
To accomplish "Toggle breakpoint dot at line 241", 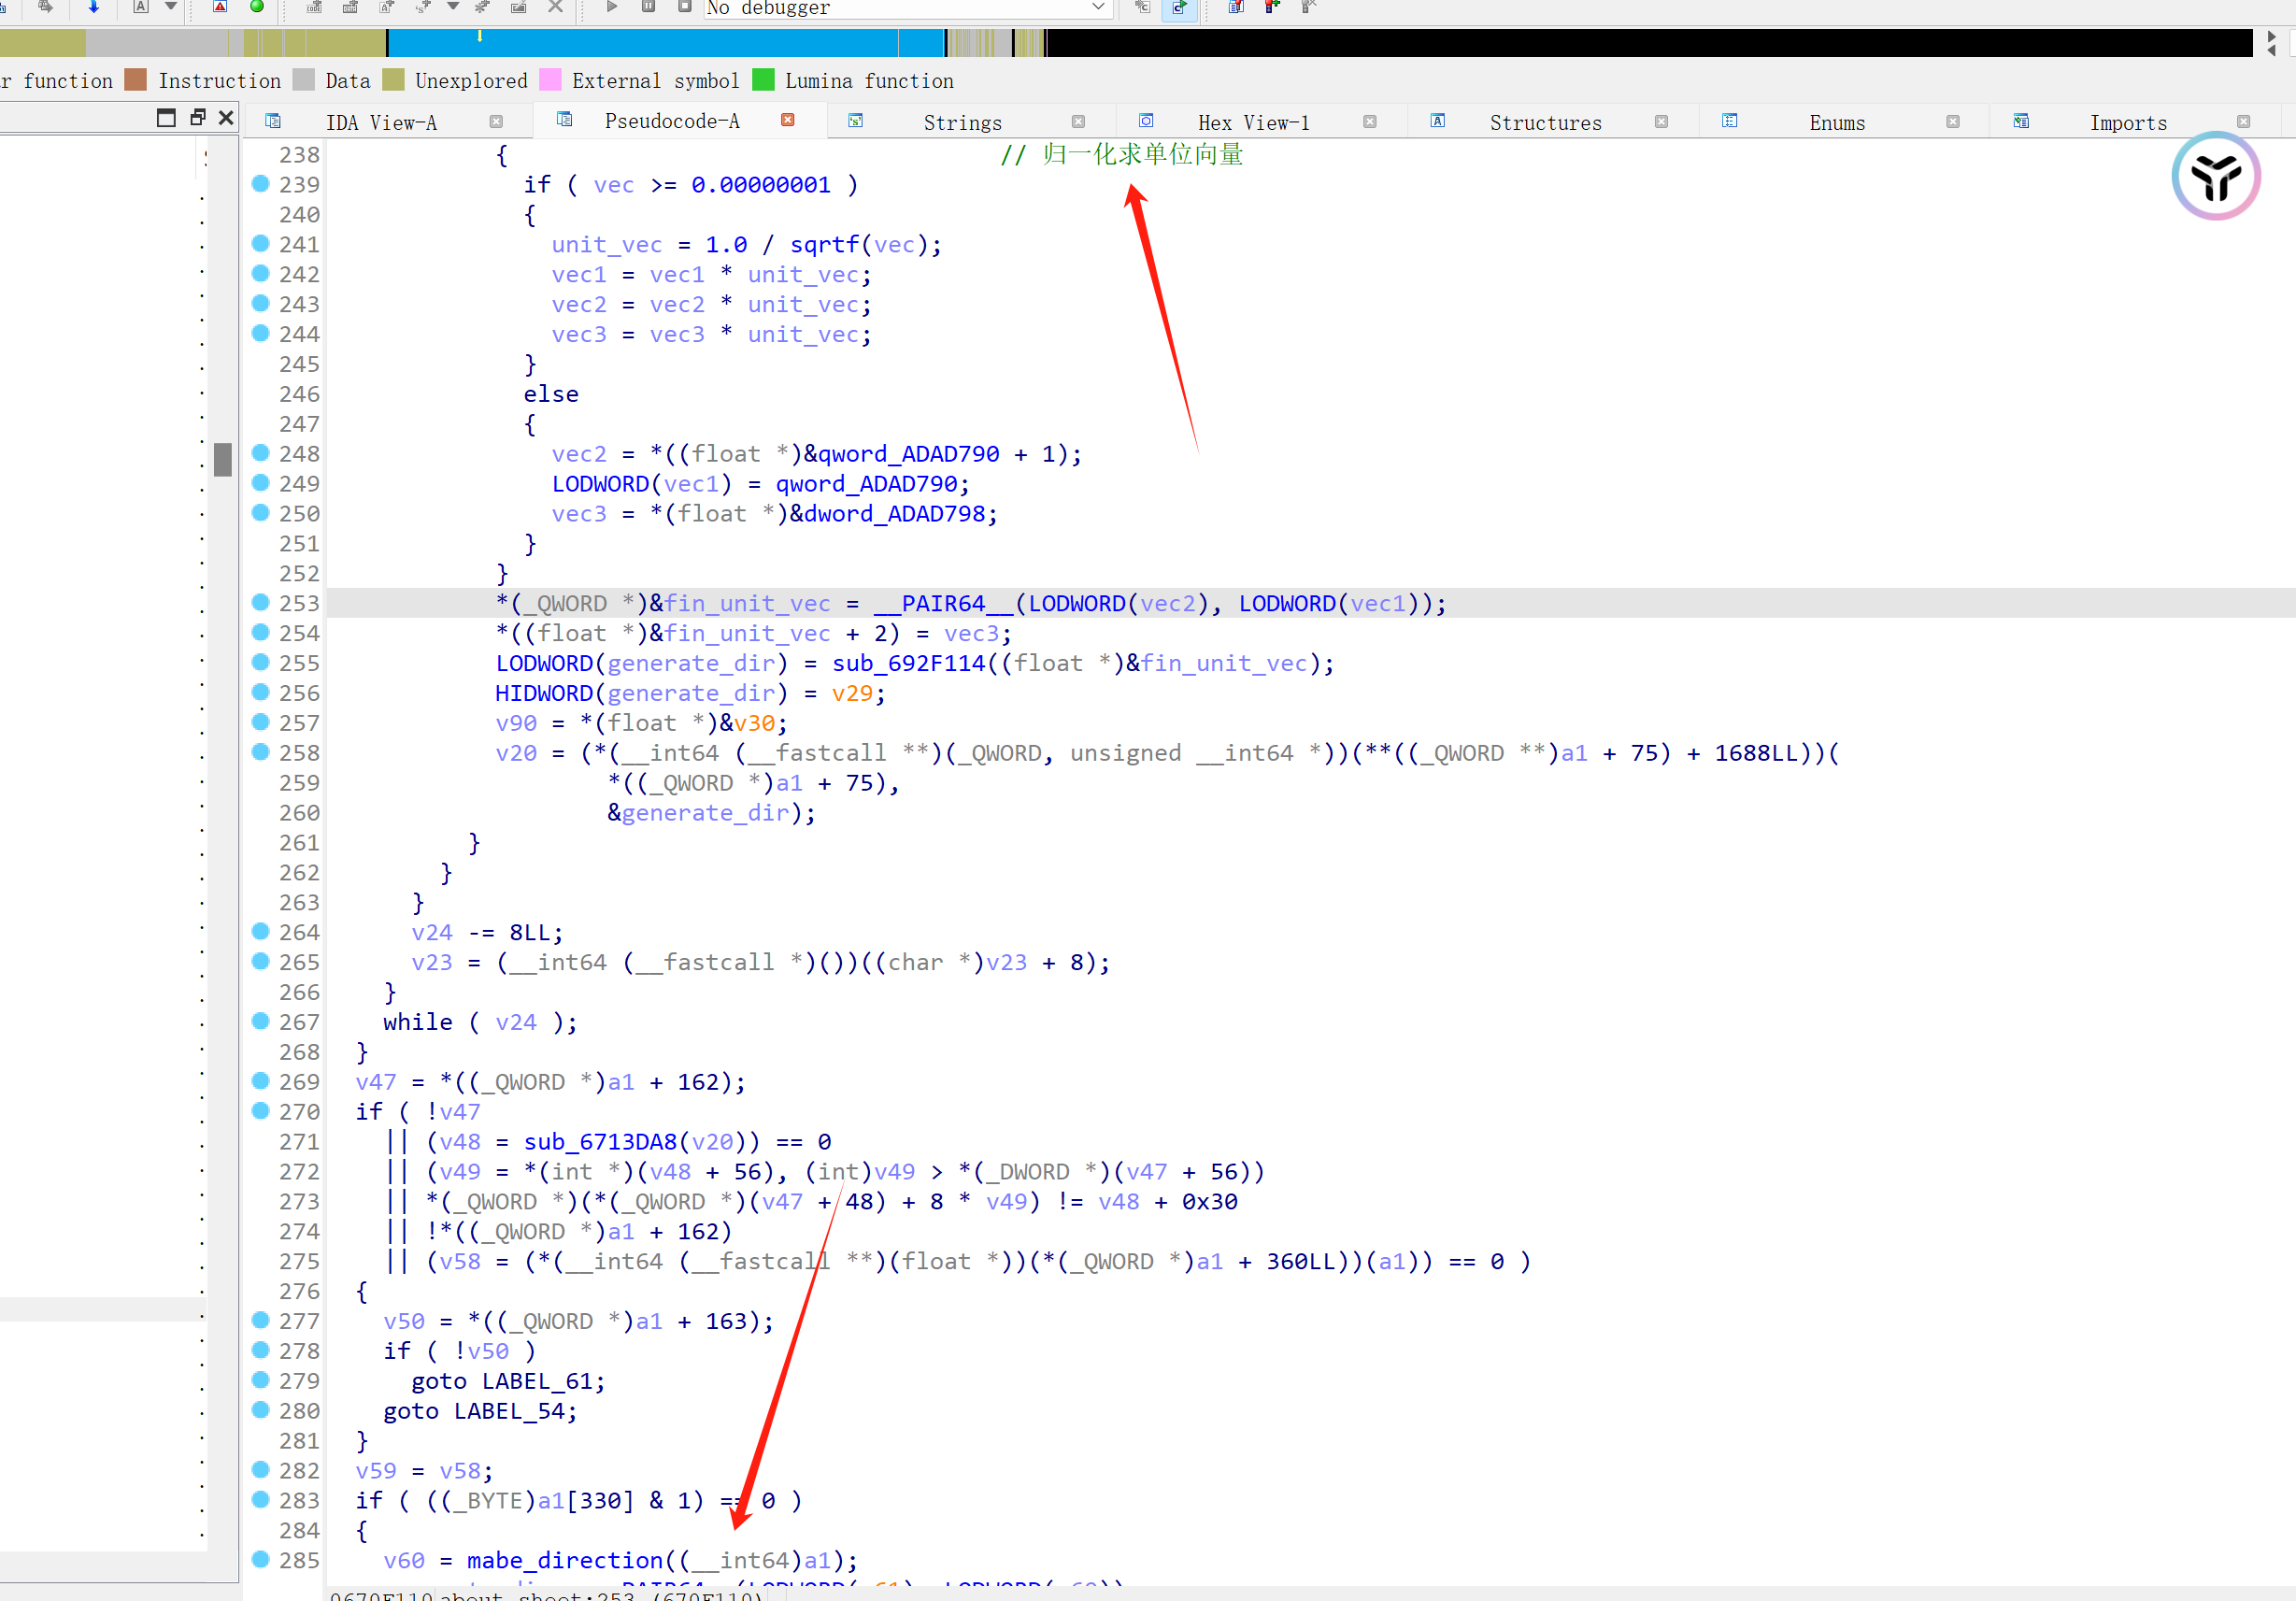I will tap(261, 243).
